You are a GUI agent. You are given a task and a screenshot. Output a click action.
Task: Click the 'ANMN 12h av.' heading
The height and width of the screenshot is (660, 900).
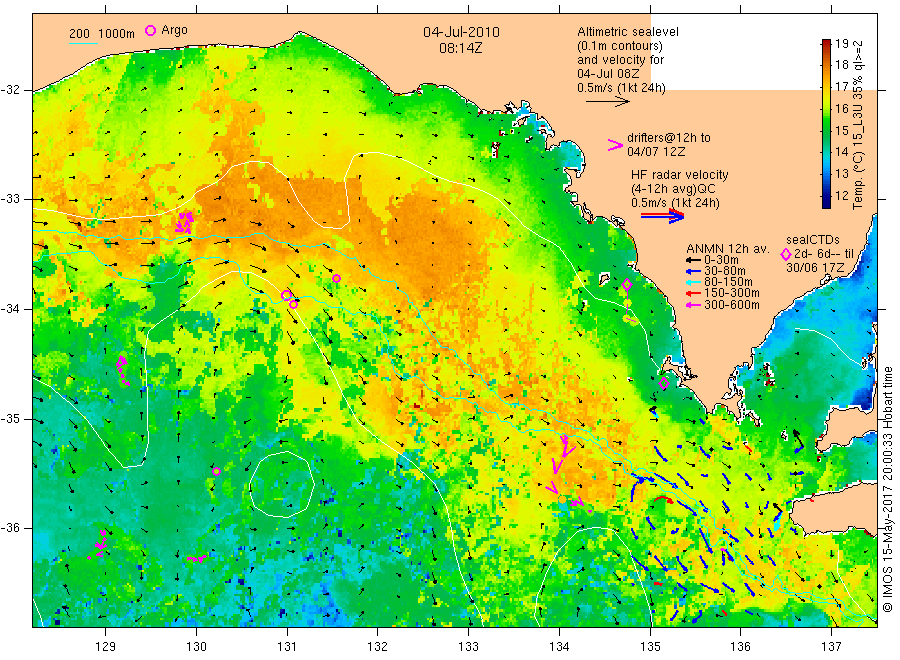[727, 249]
